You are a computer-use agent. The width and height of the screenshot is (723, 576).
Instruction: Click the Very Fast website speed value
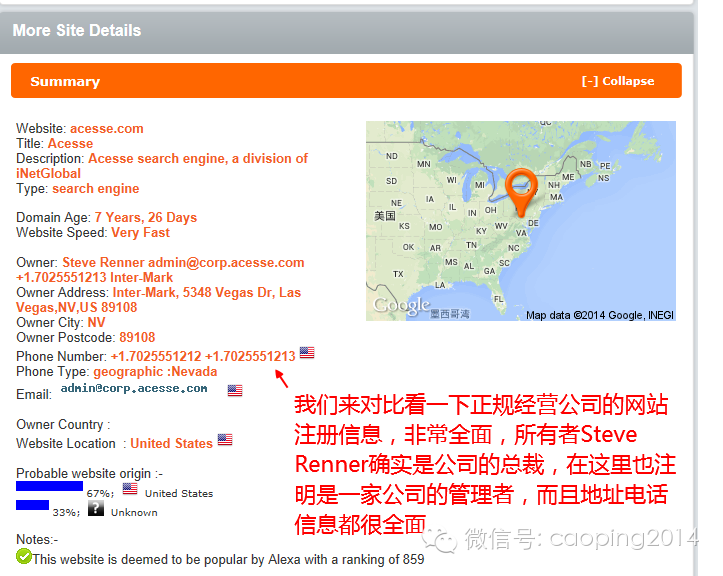(x=140, y=232)
